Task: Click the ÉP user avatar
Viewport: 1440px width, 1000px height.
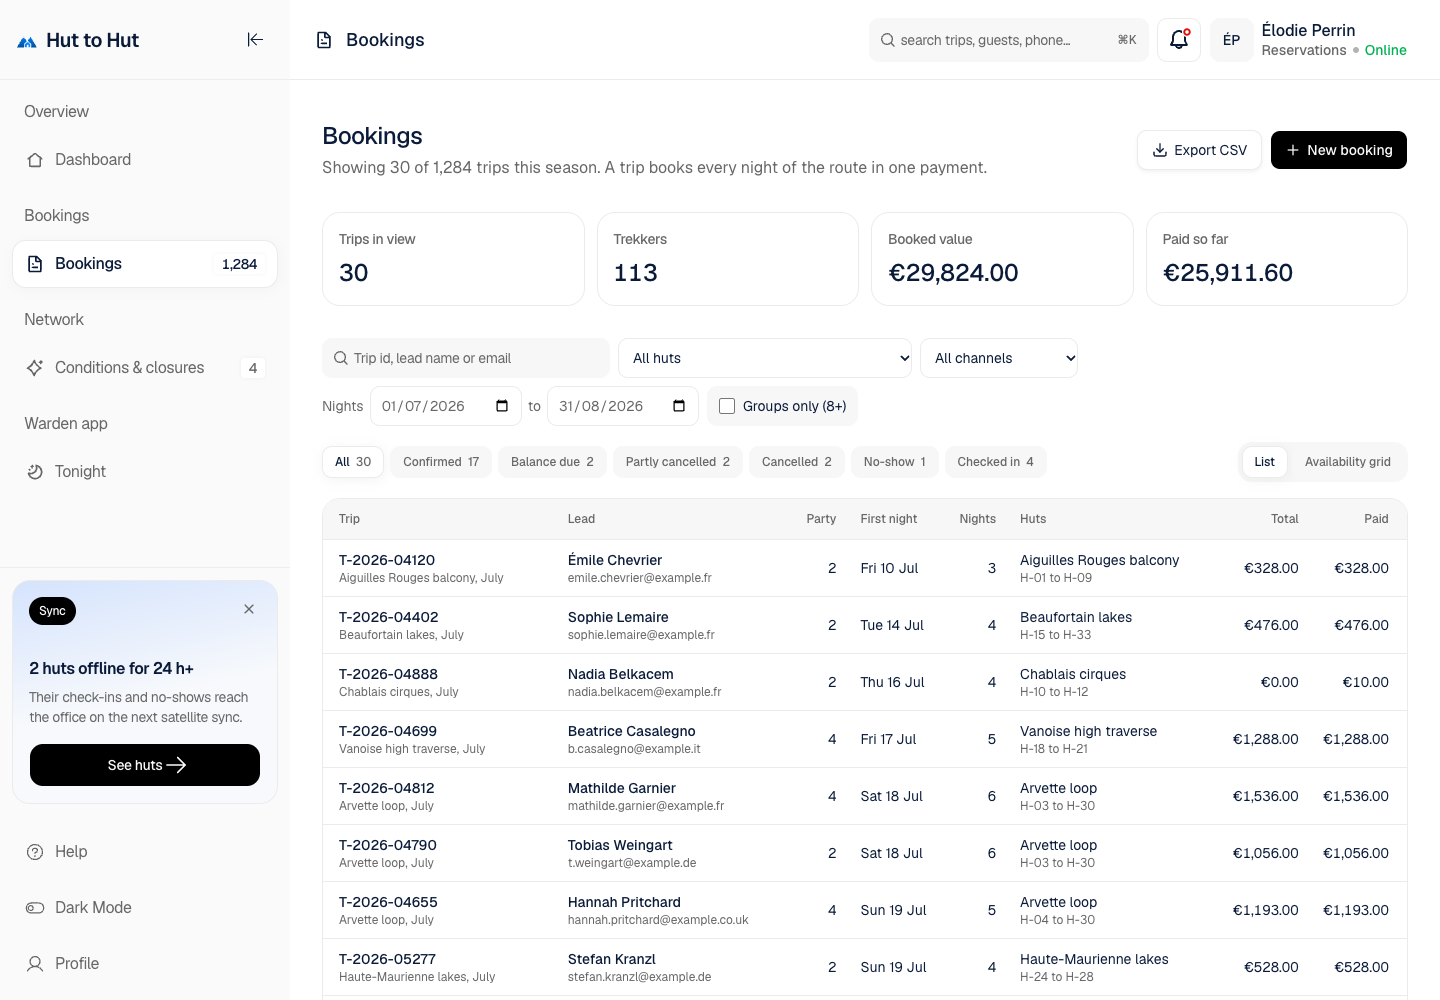Action: tap(1232, 40)
